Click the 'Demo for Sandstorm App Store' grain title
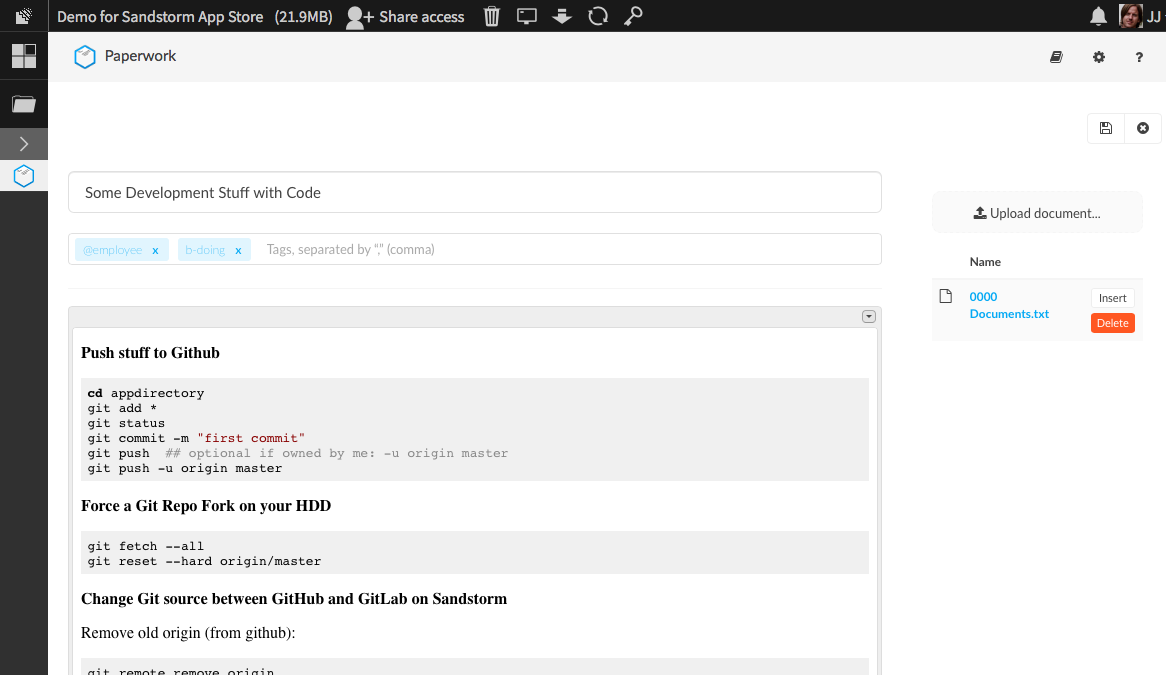 (160, 16)
